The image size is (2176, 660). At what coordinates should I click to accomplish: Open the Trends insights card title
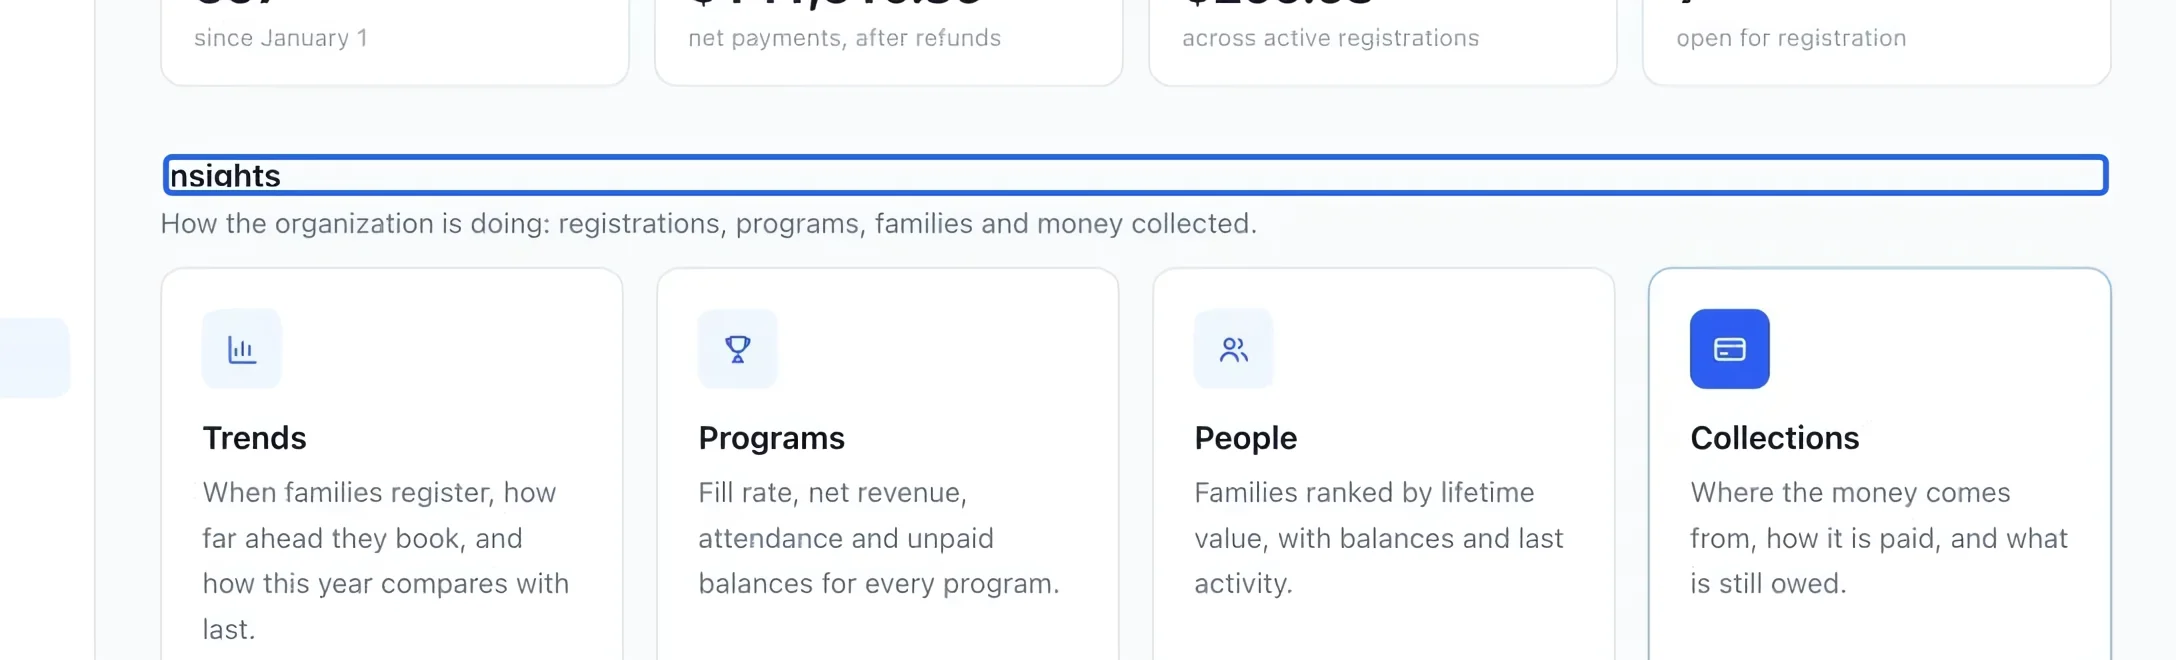click(x=254, y=438)
